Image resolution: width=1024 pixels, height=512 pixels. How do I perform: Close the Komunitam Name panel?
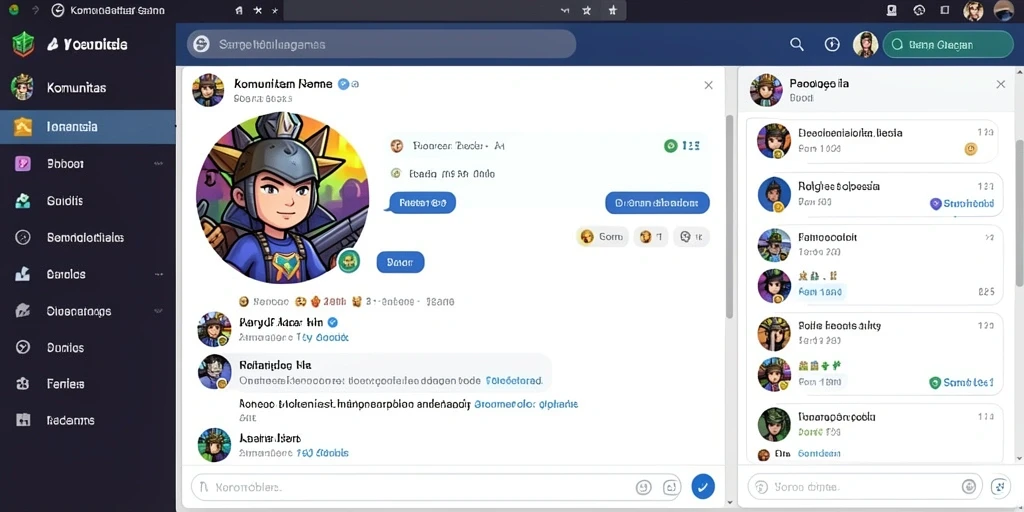[709, 85]
